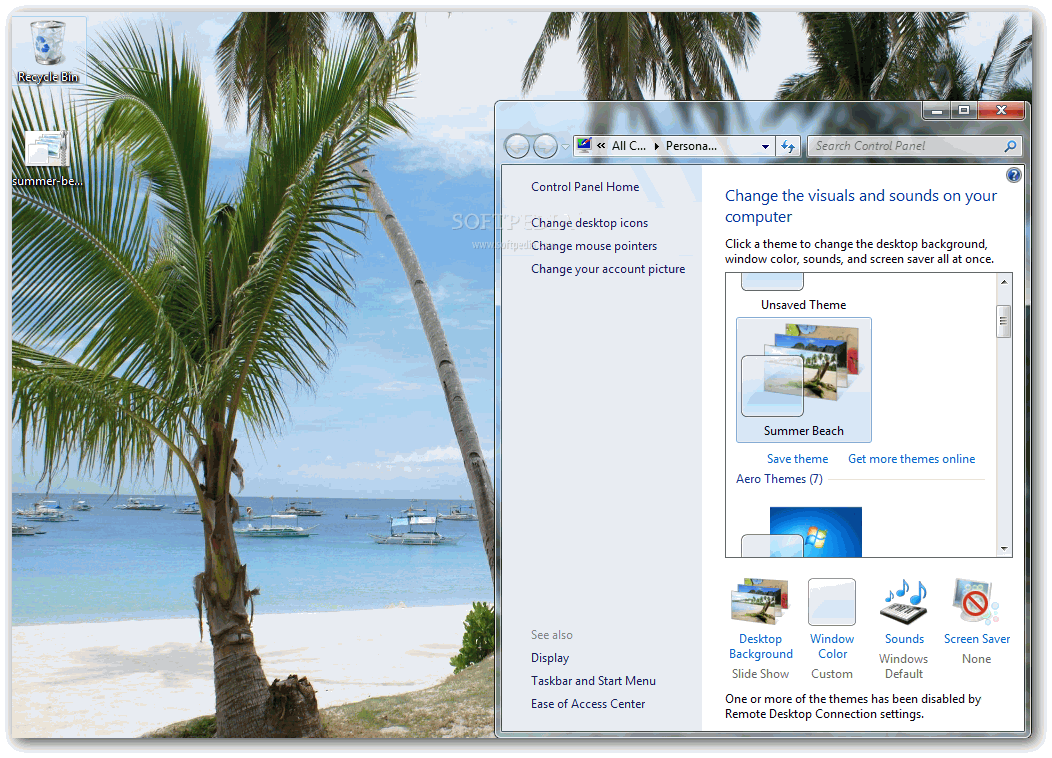
Task: Open Ease of Access Center link
Action: point(588,704)
